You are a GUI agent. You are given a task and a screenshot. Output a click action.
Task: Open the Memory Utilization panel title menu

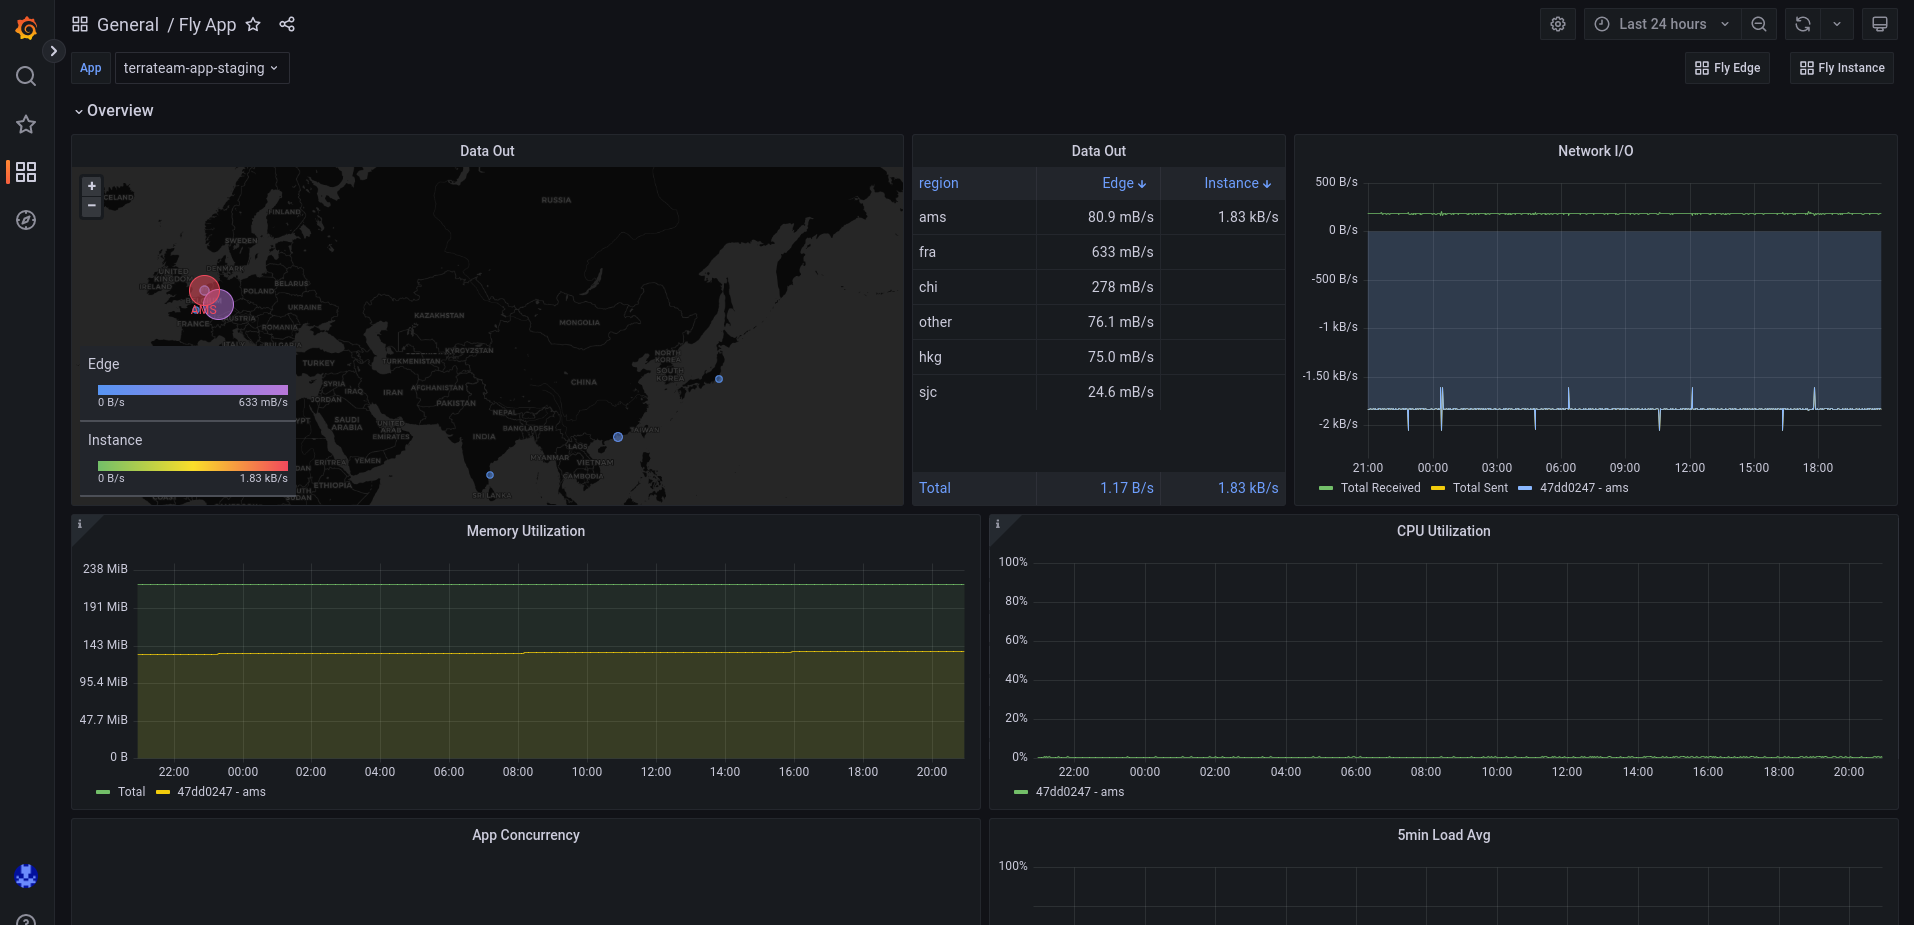coord(526,531)
